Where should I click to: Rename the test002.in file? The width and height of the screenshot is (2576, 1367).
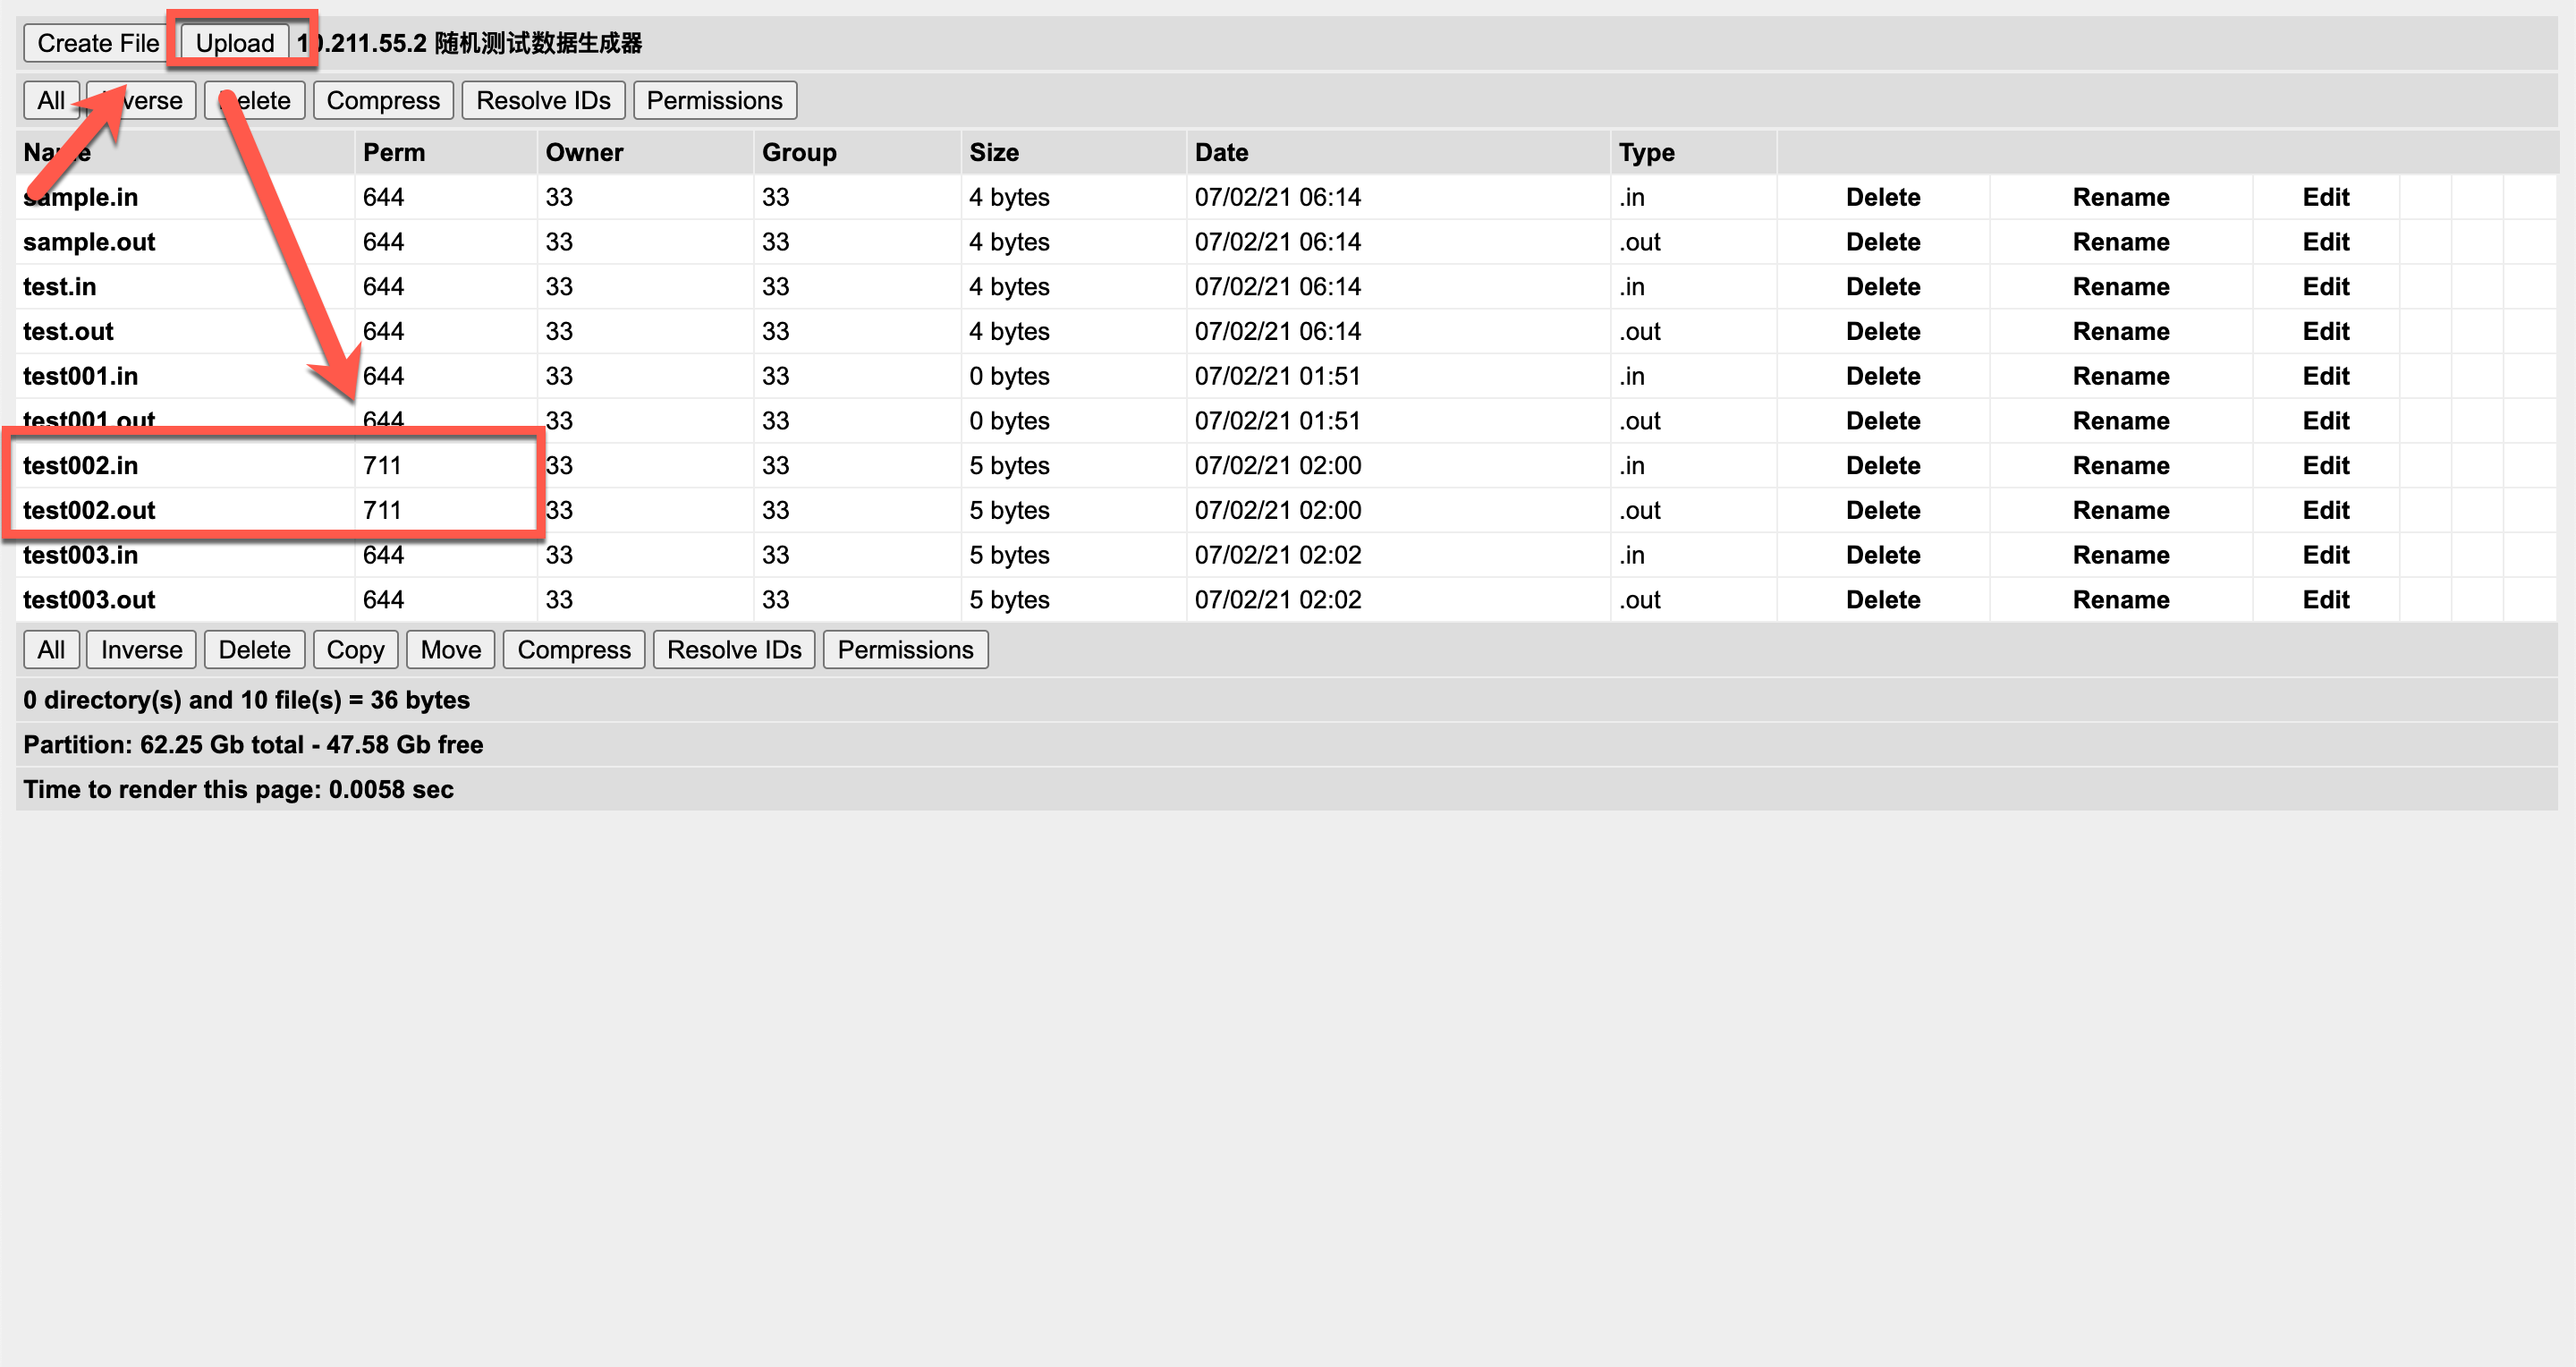pos(2120,465)
